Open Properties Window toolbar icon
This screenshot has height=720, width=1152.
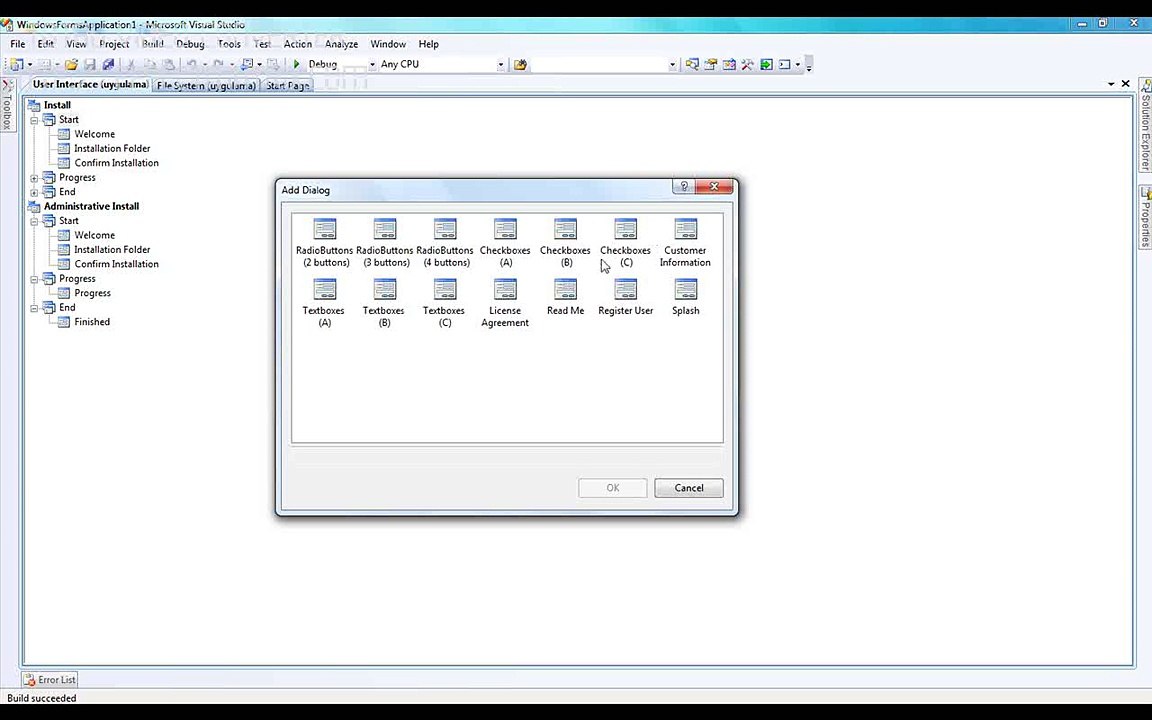710,65
